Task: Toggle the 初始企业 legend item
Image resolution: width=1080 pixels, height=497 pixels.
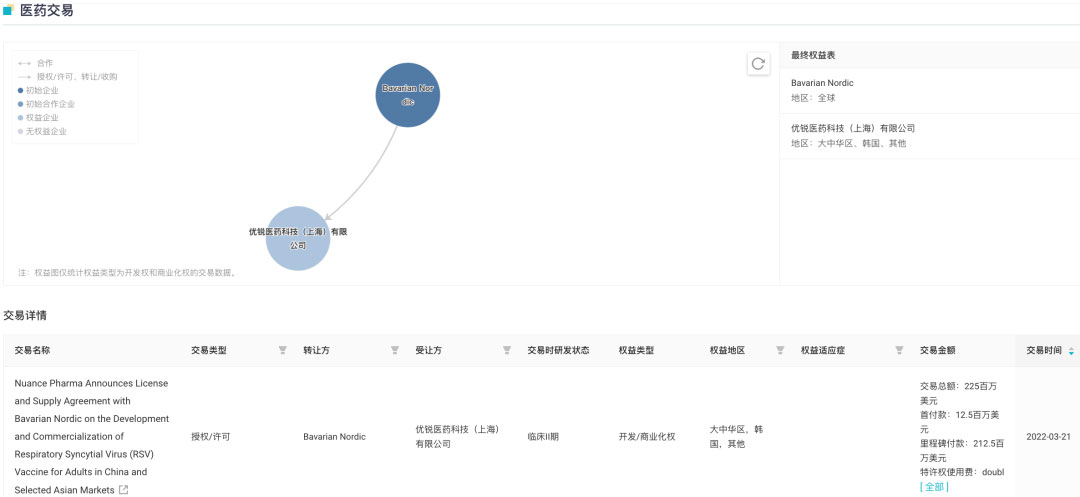Action: point(40,90)
